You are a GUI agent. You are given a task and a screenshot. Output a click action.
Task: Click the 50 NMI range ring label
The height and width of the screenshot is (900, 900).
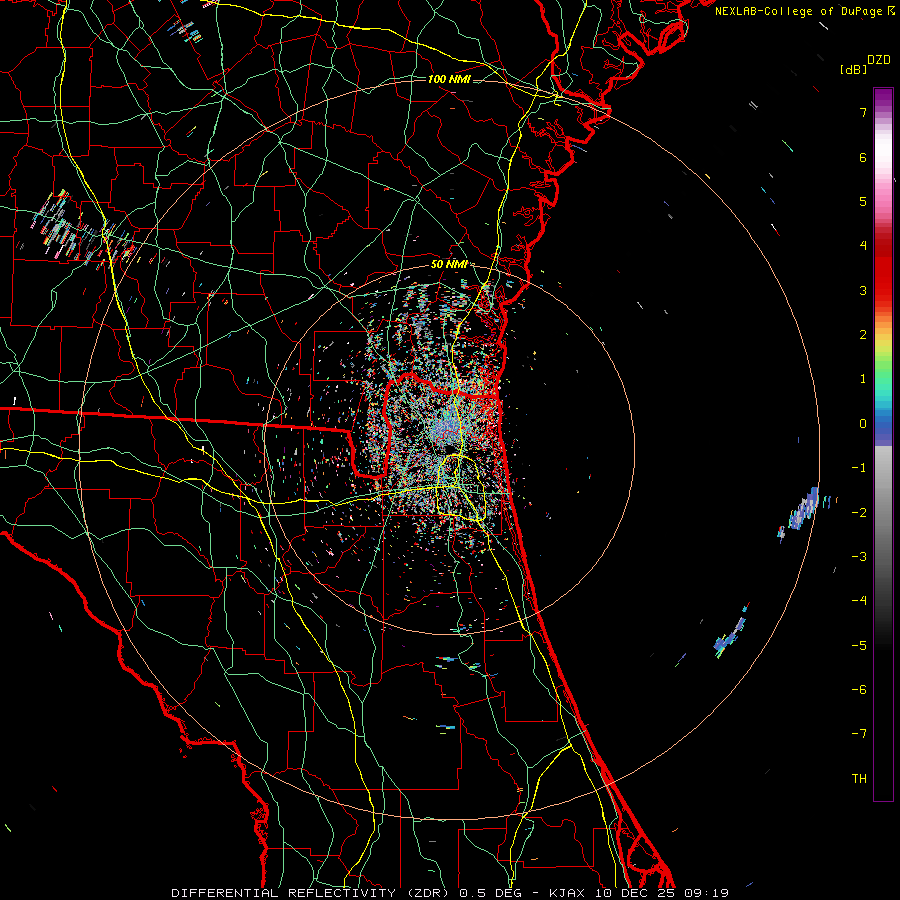click(x=449, y=265)
